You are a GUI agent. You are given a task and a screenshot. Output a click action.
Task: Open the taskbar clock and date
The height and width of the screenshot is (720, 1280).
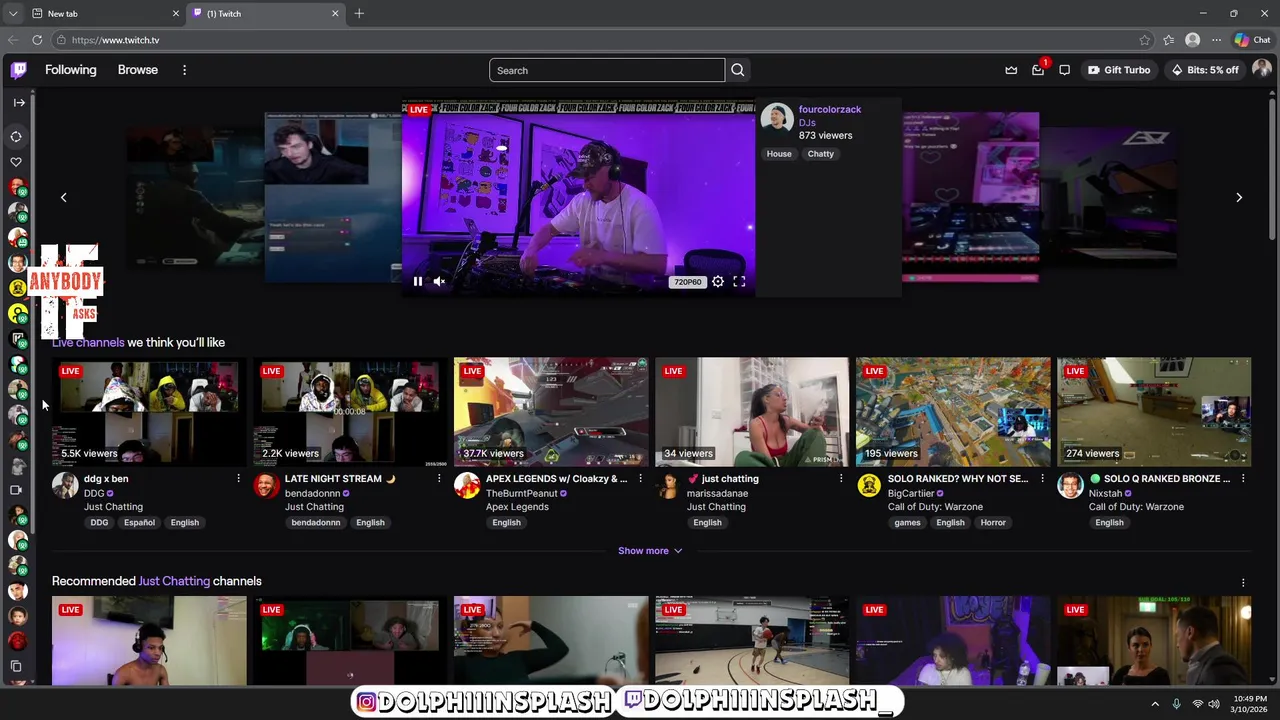[1249, 704]
